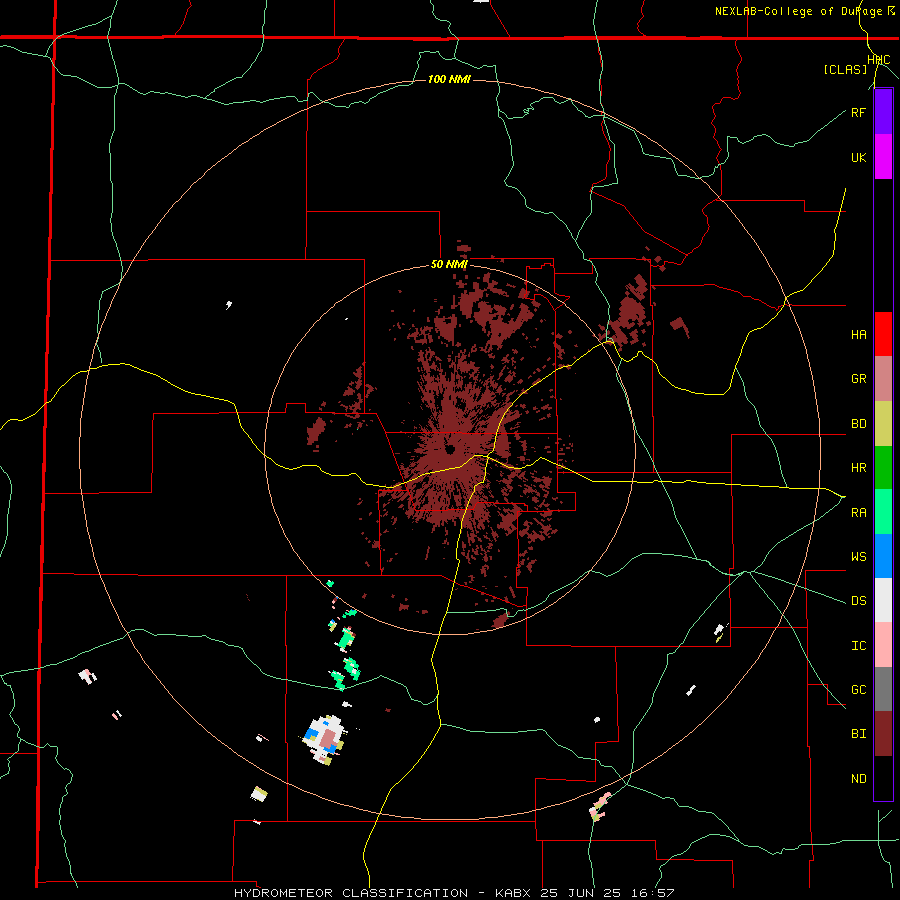The width and height of the screenshot is (900, 900).
Task: Click the brown BI legend color swatch
Action: tap(883, 734)
